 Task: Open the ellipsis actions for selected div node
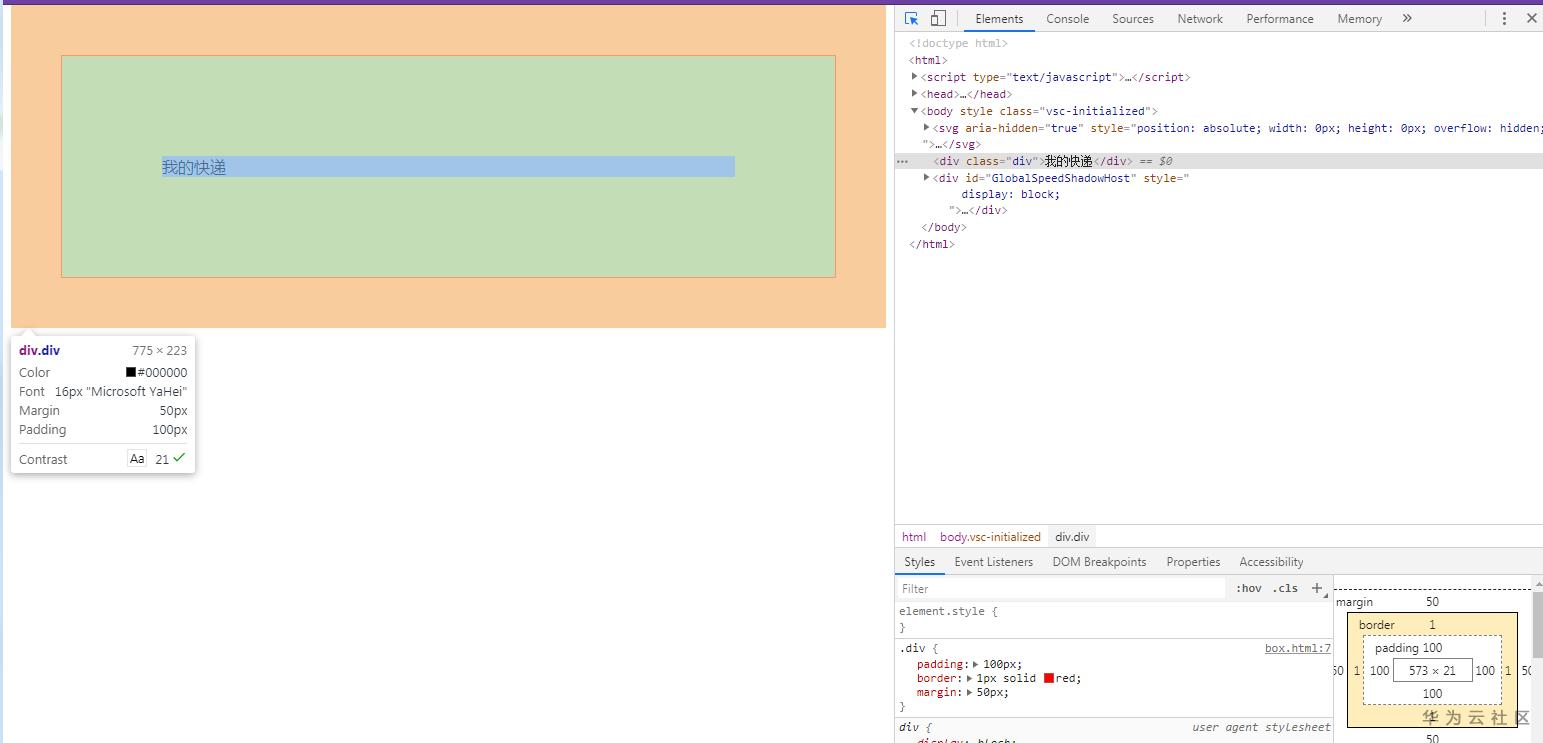coord(902,161)
